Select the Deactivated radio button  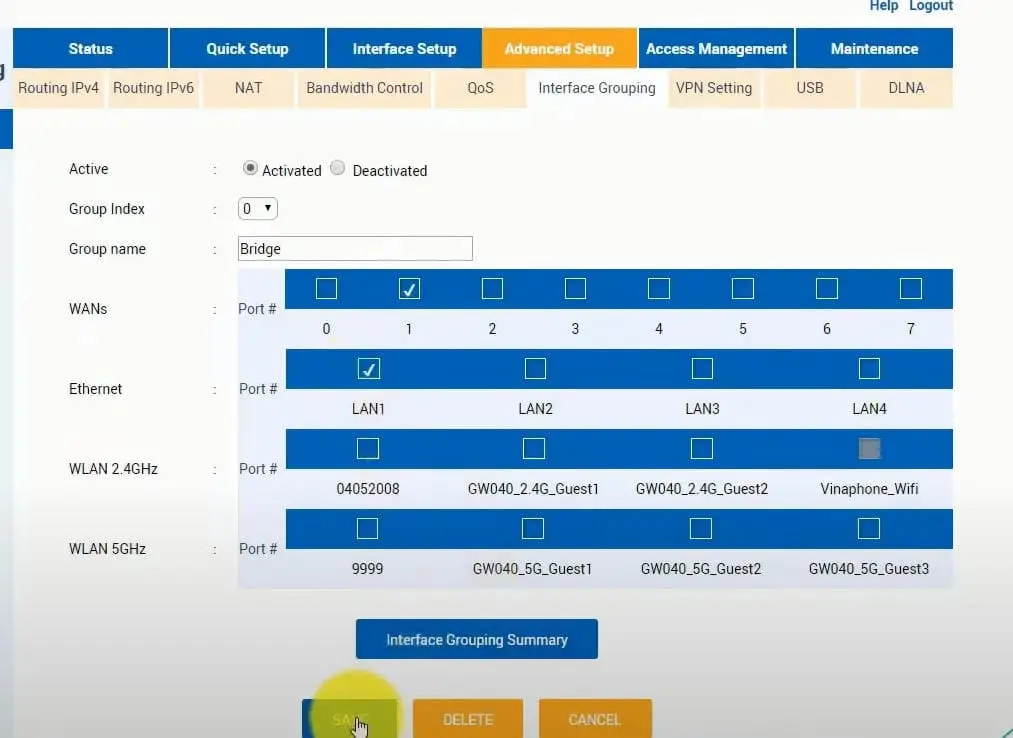337,168
